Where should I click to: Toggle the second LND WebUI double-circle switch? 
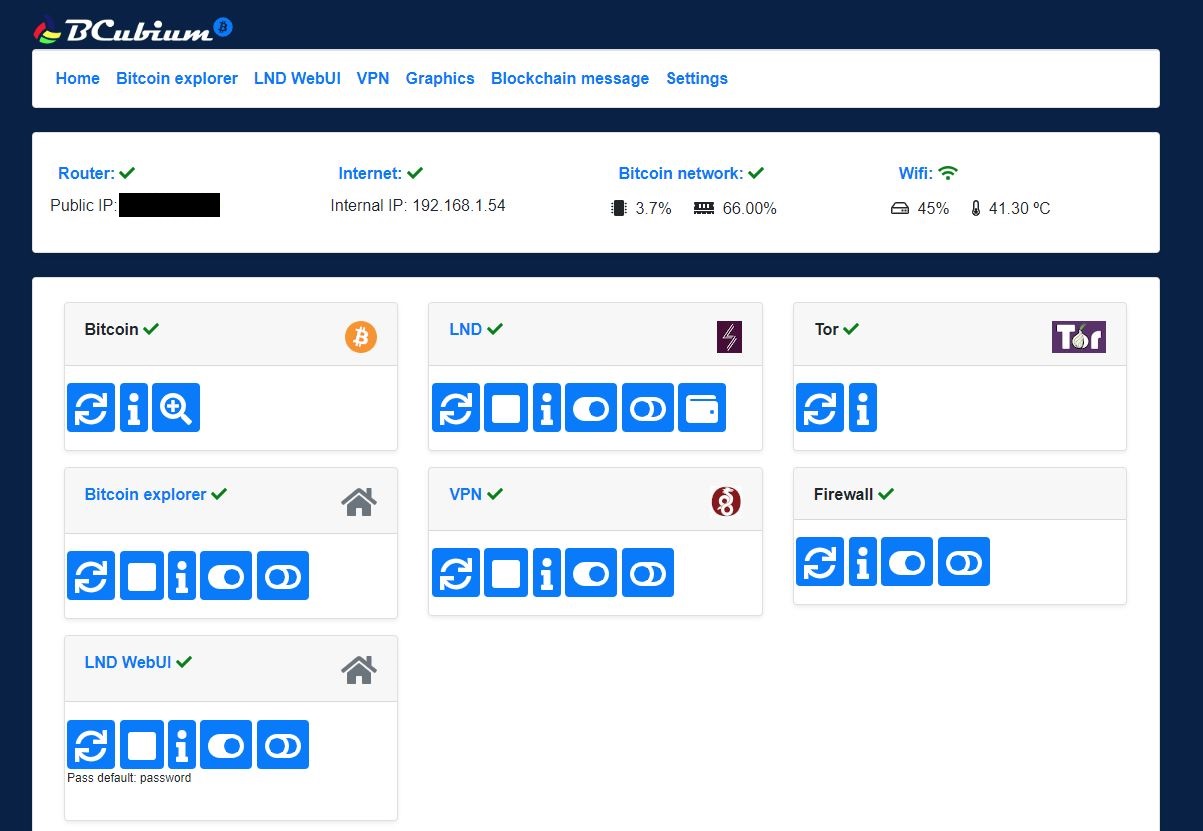tap(282, 744)
